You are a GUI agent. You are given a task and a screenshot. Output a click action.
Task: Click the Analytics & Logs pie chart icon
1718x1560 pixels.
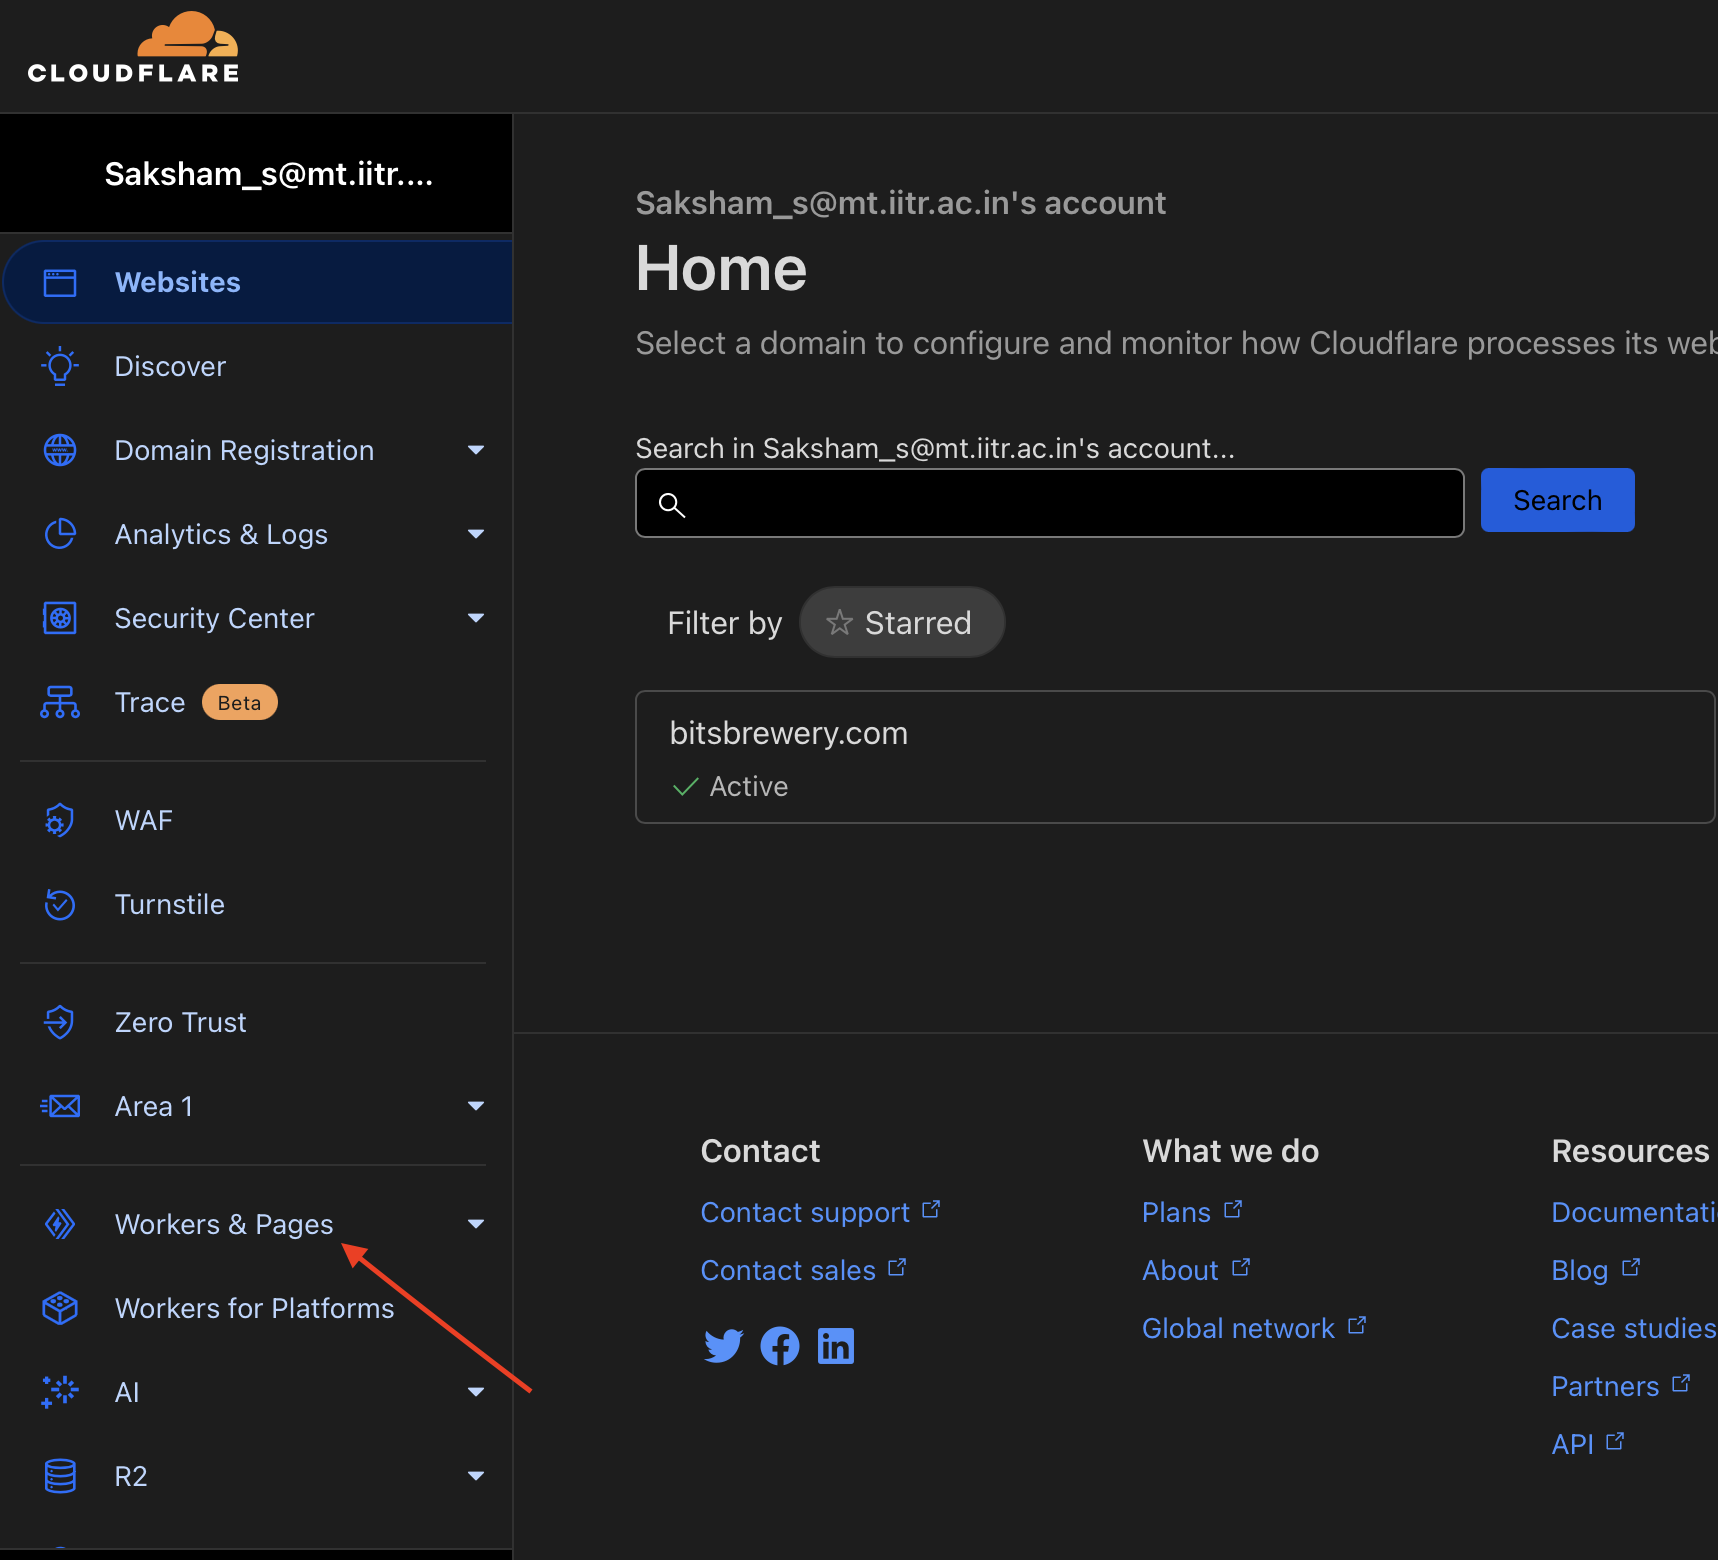click(x=60, y=534)
